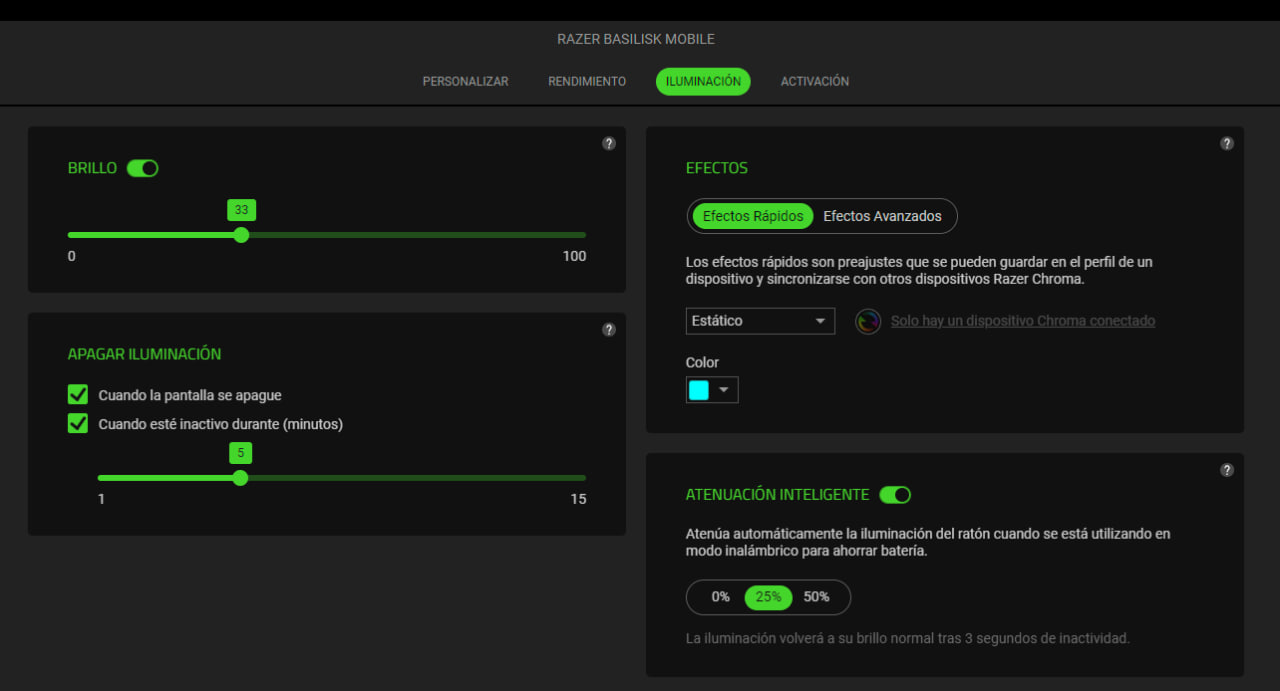1280x691 pixels.
Task: Open the Personalizar tab
Action: [x=465, y=82]
